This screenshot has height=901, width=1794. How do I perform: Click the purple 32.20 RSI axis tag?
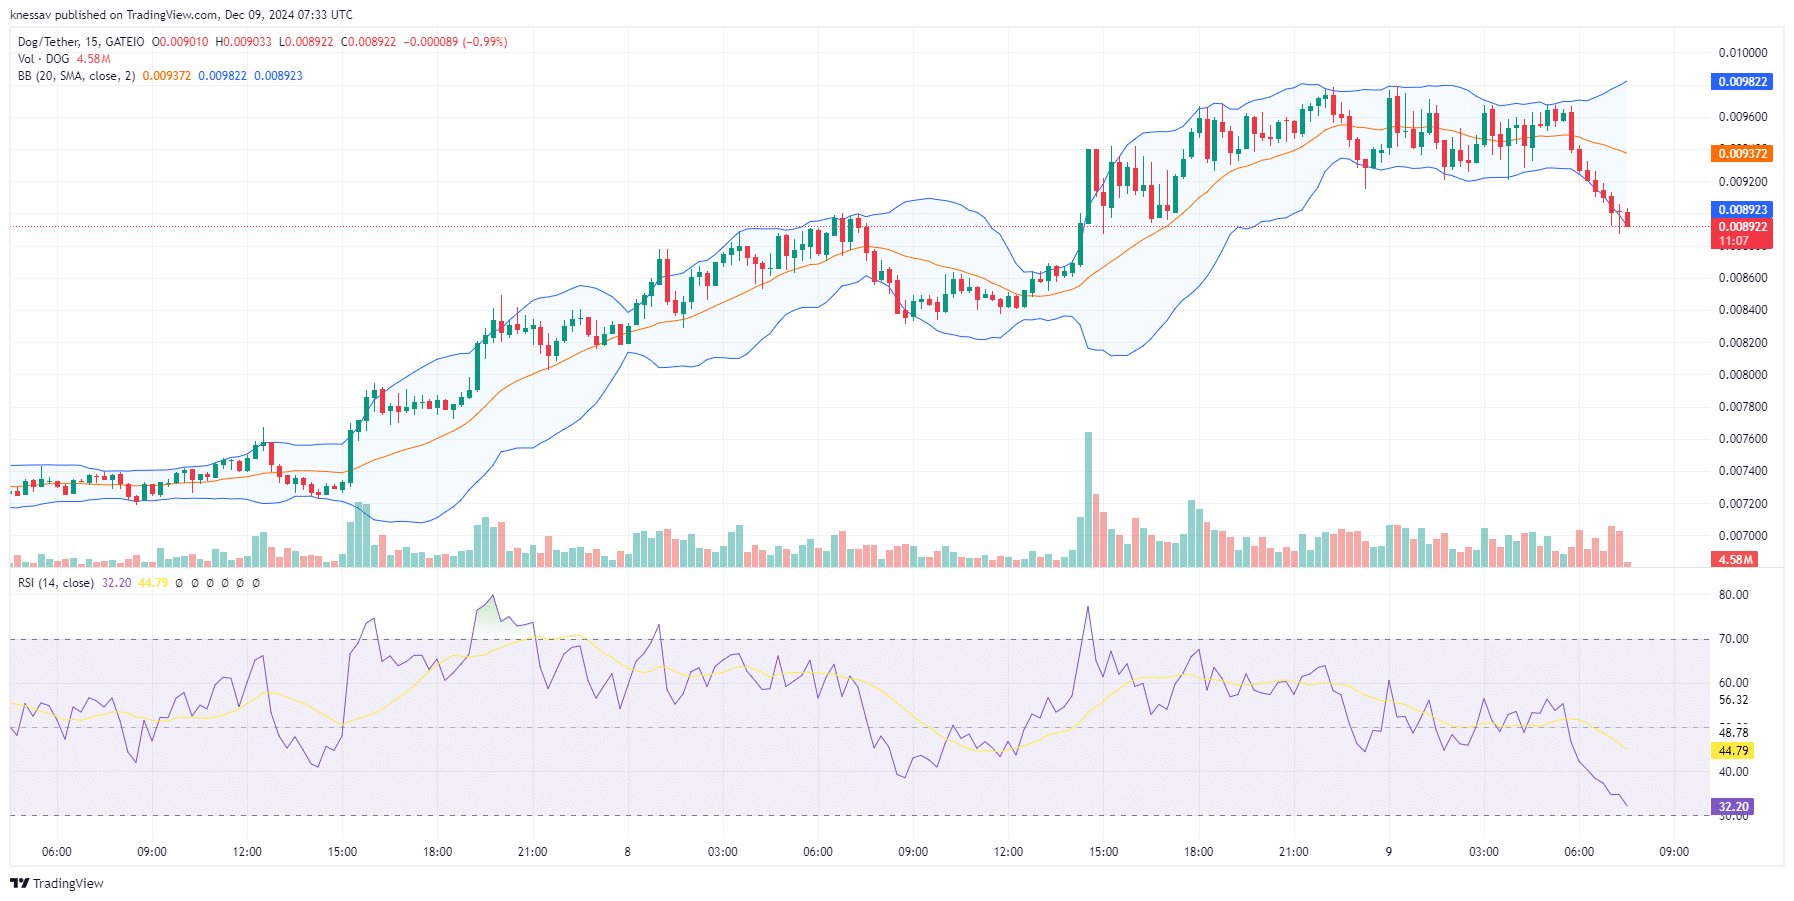coord(1733,807)
